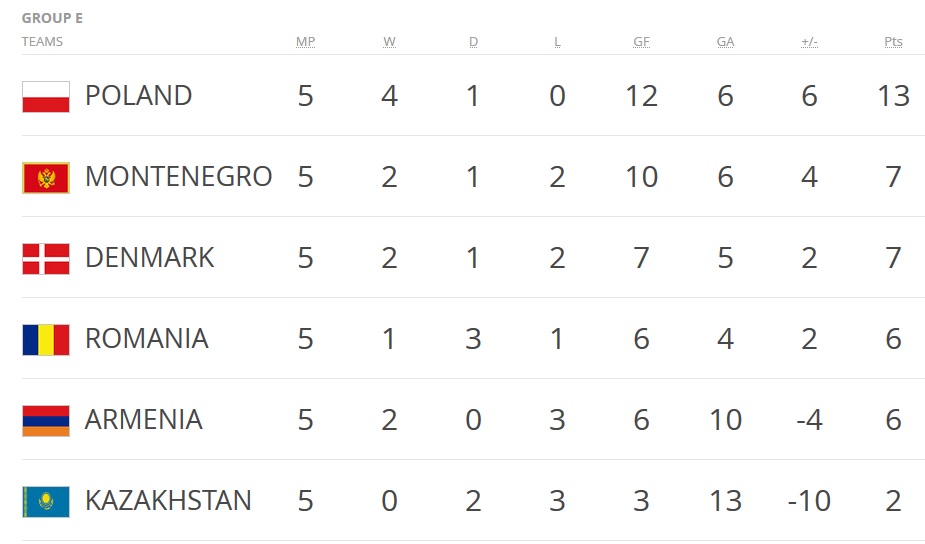This screenshot has width=925, height=544.
Task: Click the GA column header
Action: pyautogui.click(x=725, y=42)
